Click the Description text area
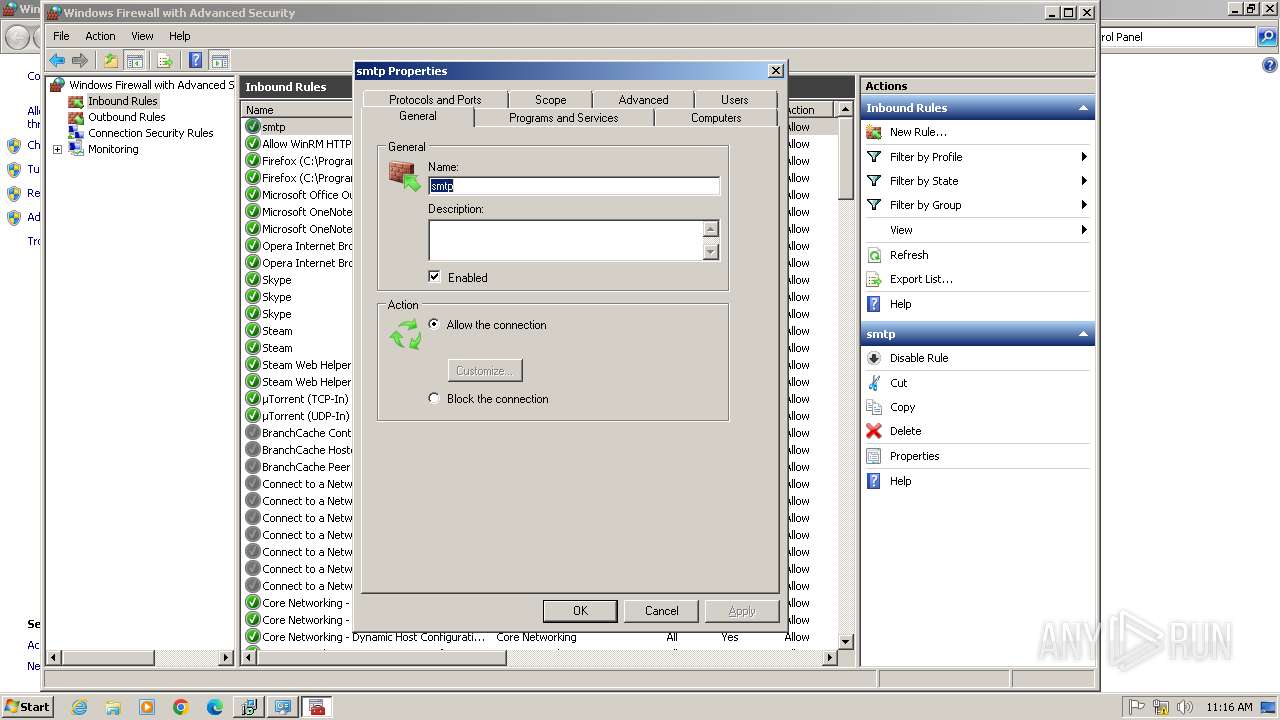This screenshot has width=1280, height=720. click(565, 240)
